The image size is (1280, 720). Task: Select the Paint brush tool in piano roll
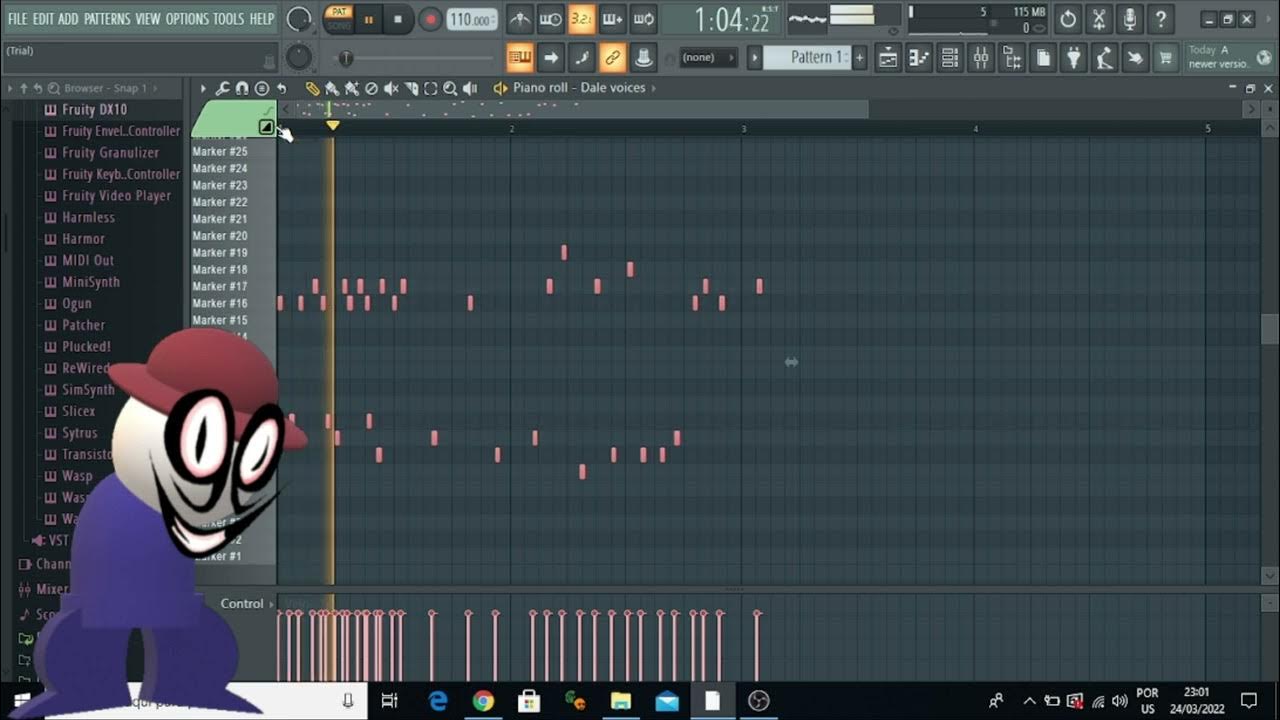click(x=332, y=88)
